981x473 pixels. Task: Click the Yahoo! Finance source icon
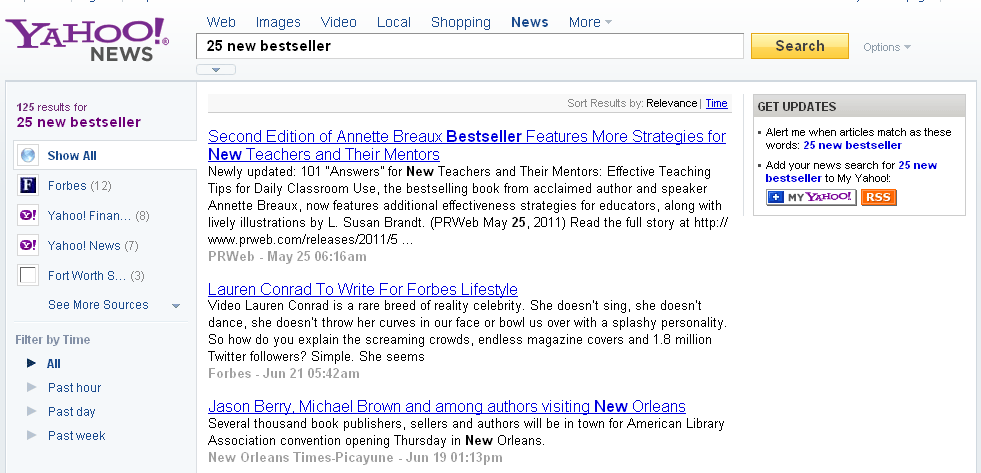(x=28, y=216)
